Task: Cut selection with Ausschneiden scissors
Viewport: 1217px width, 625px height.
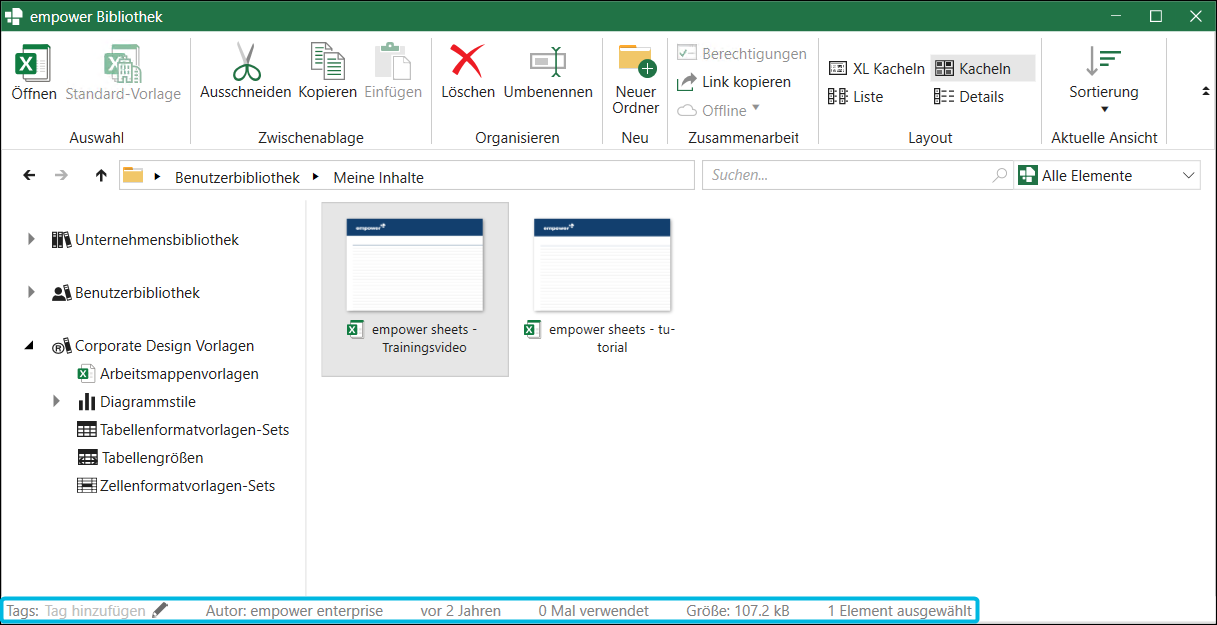Action: click(246, 73)
